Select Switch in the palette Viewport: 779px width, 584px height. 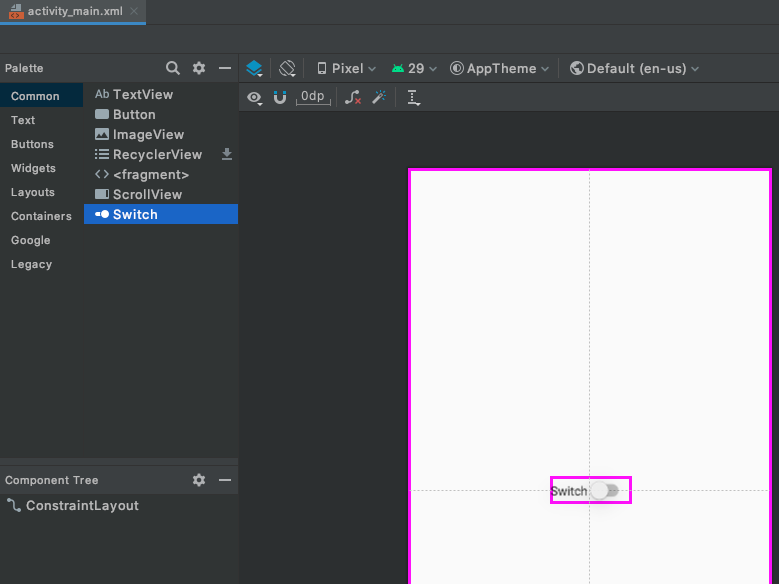click(161, 214)
